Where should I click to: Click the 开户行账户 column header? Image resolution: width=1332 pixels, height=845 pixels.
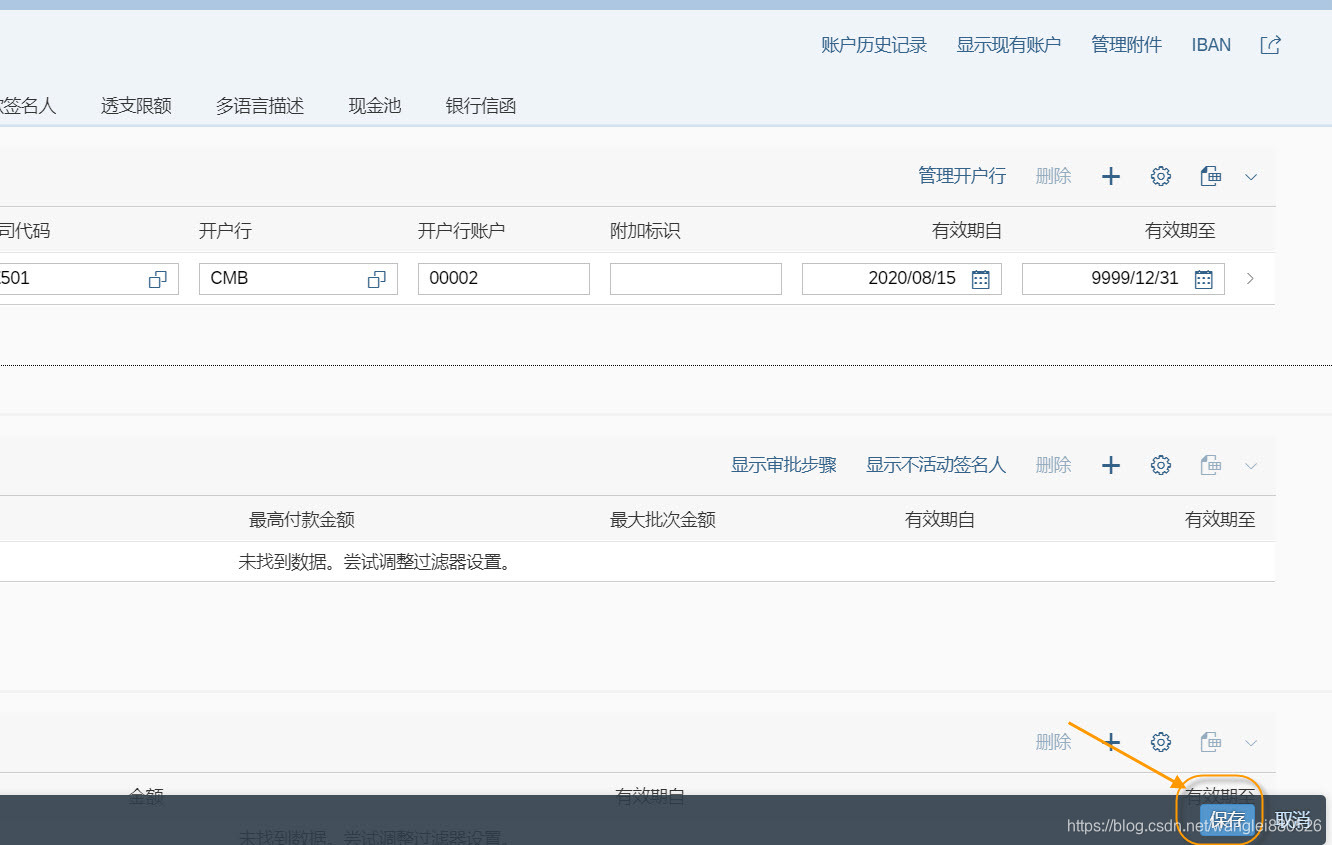pyautogui.click(x=462, y=231)
